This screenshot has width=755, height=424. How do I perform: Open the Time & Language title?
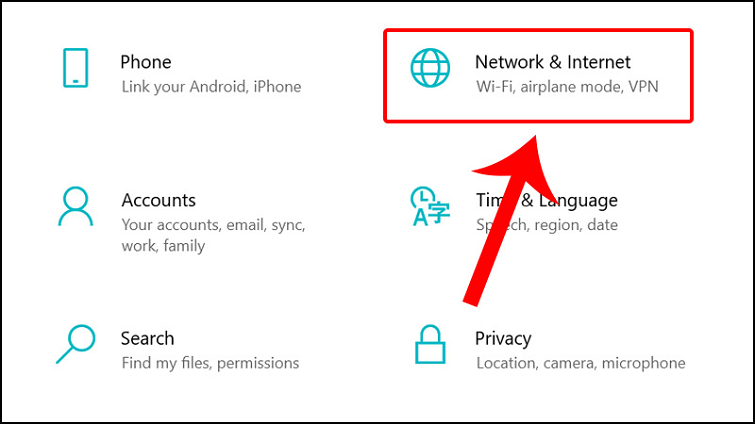click(547, 200)
